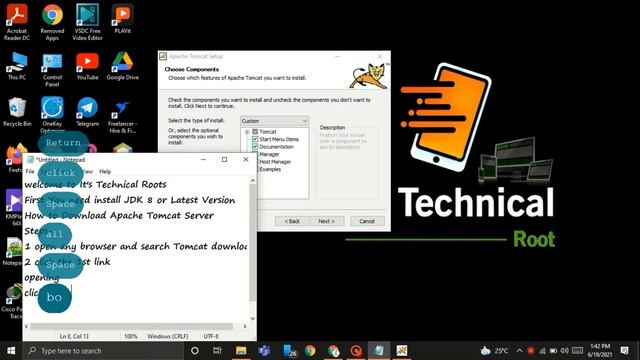This screenshot has width=640, height=360.
Task: Click Notepad's horizontal scrollbar left arrow
Action: (x=27, y=326)
